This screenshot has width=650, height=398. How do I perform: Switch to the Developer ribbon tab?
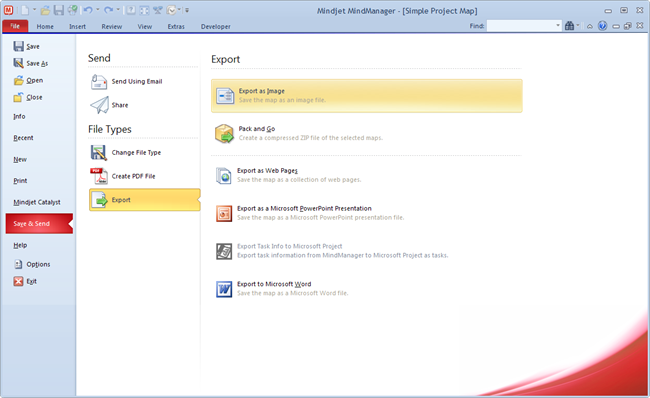216,27
